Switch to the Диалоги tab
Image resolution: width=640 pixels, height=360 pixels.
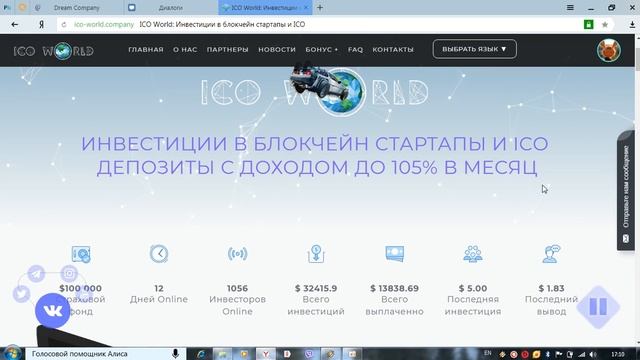pyautogui.click(x=171, y=8)
